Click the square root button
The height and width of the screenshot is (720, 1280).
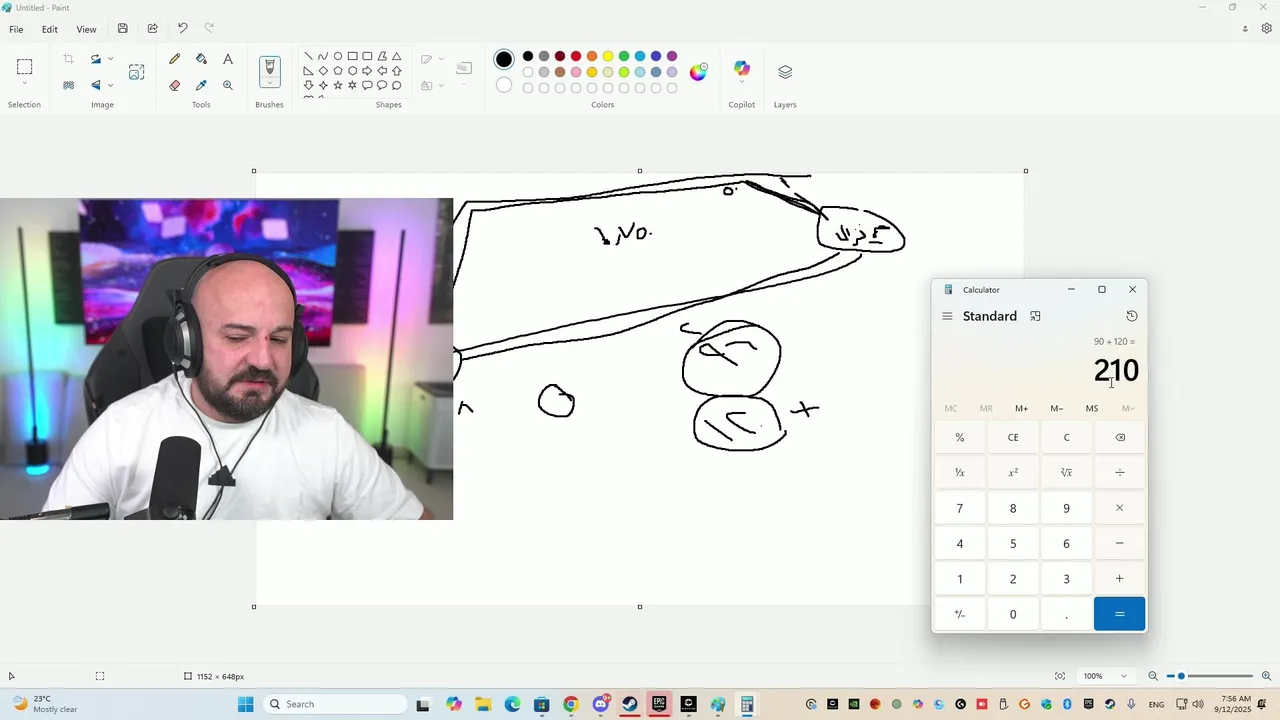click(x=1066, y=472)
